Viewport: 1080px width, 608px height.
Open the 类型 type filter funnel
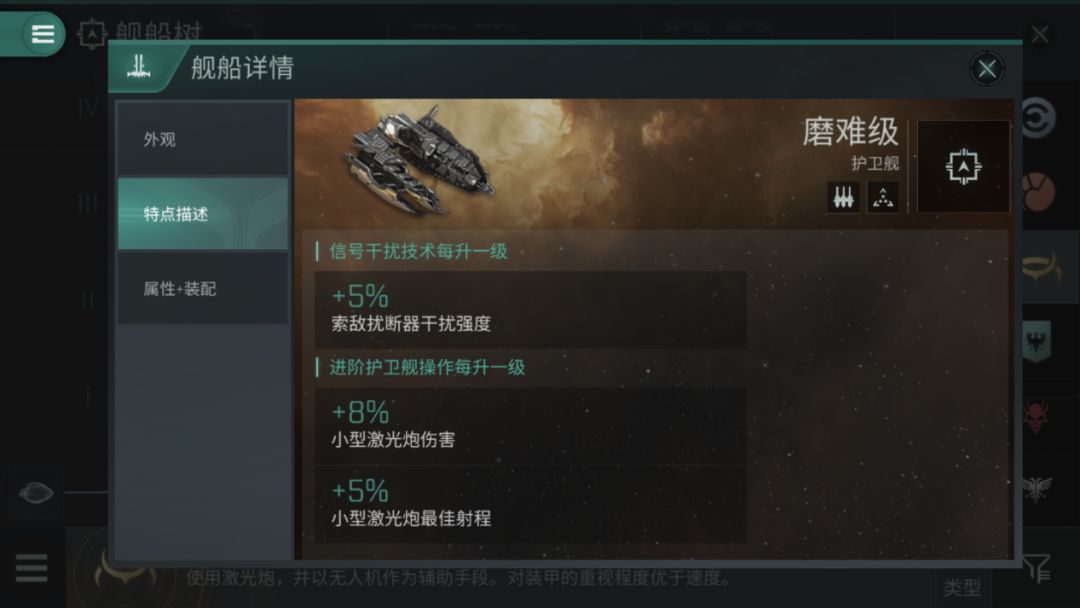1037,568
